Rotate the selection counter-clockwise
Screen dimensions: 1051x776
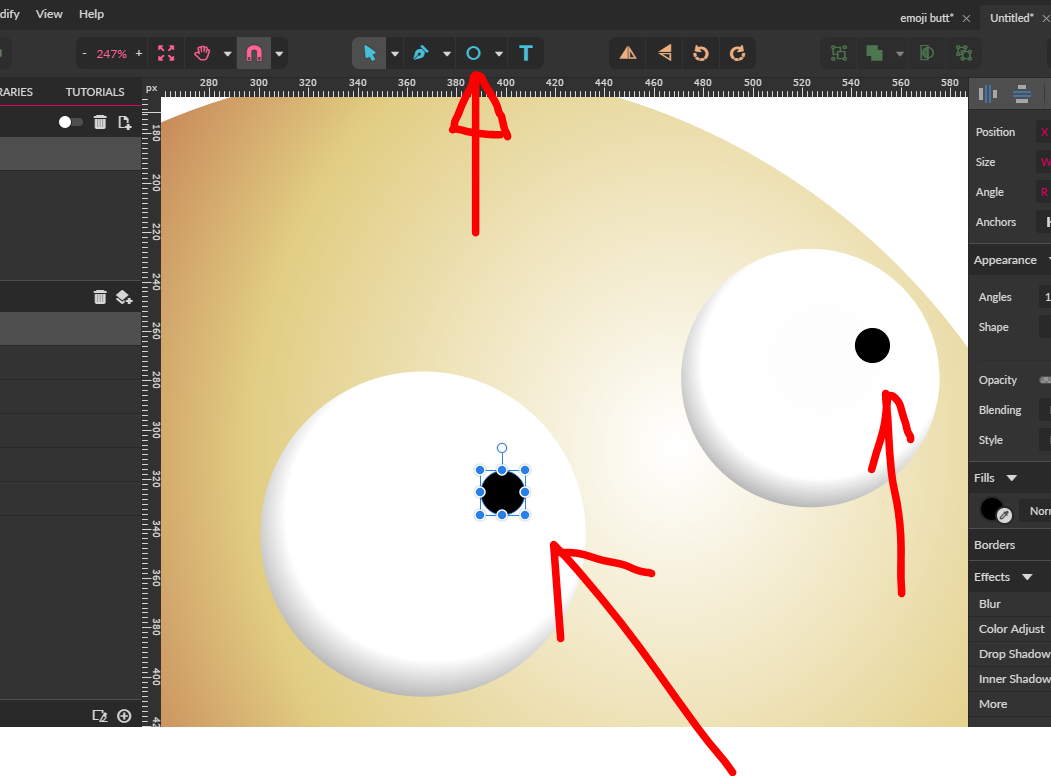pyautogui.click(x=700, y=53)
